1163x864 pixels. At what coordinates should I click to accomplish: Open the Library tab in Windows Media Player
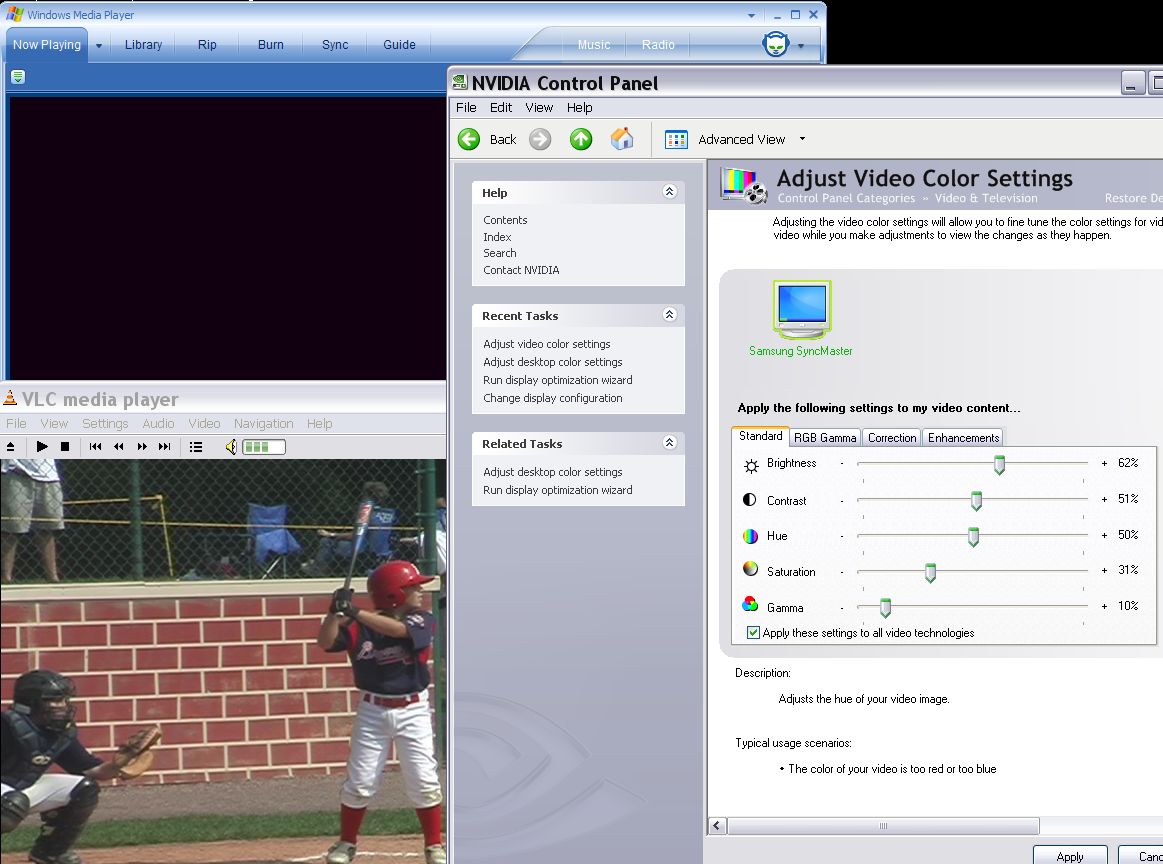143,44
